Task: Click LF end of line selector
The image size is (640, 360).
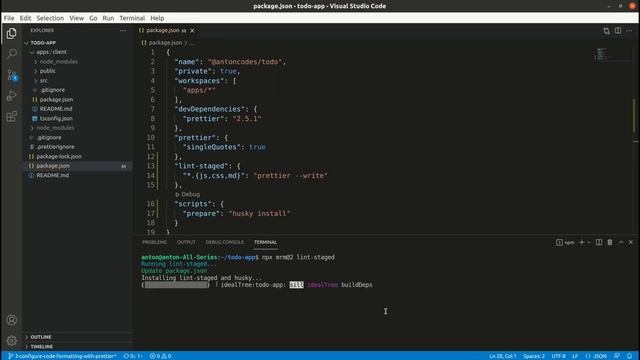Action: coord(575,356)
